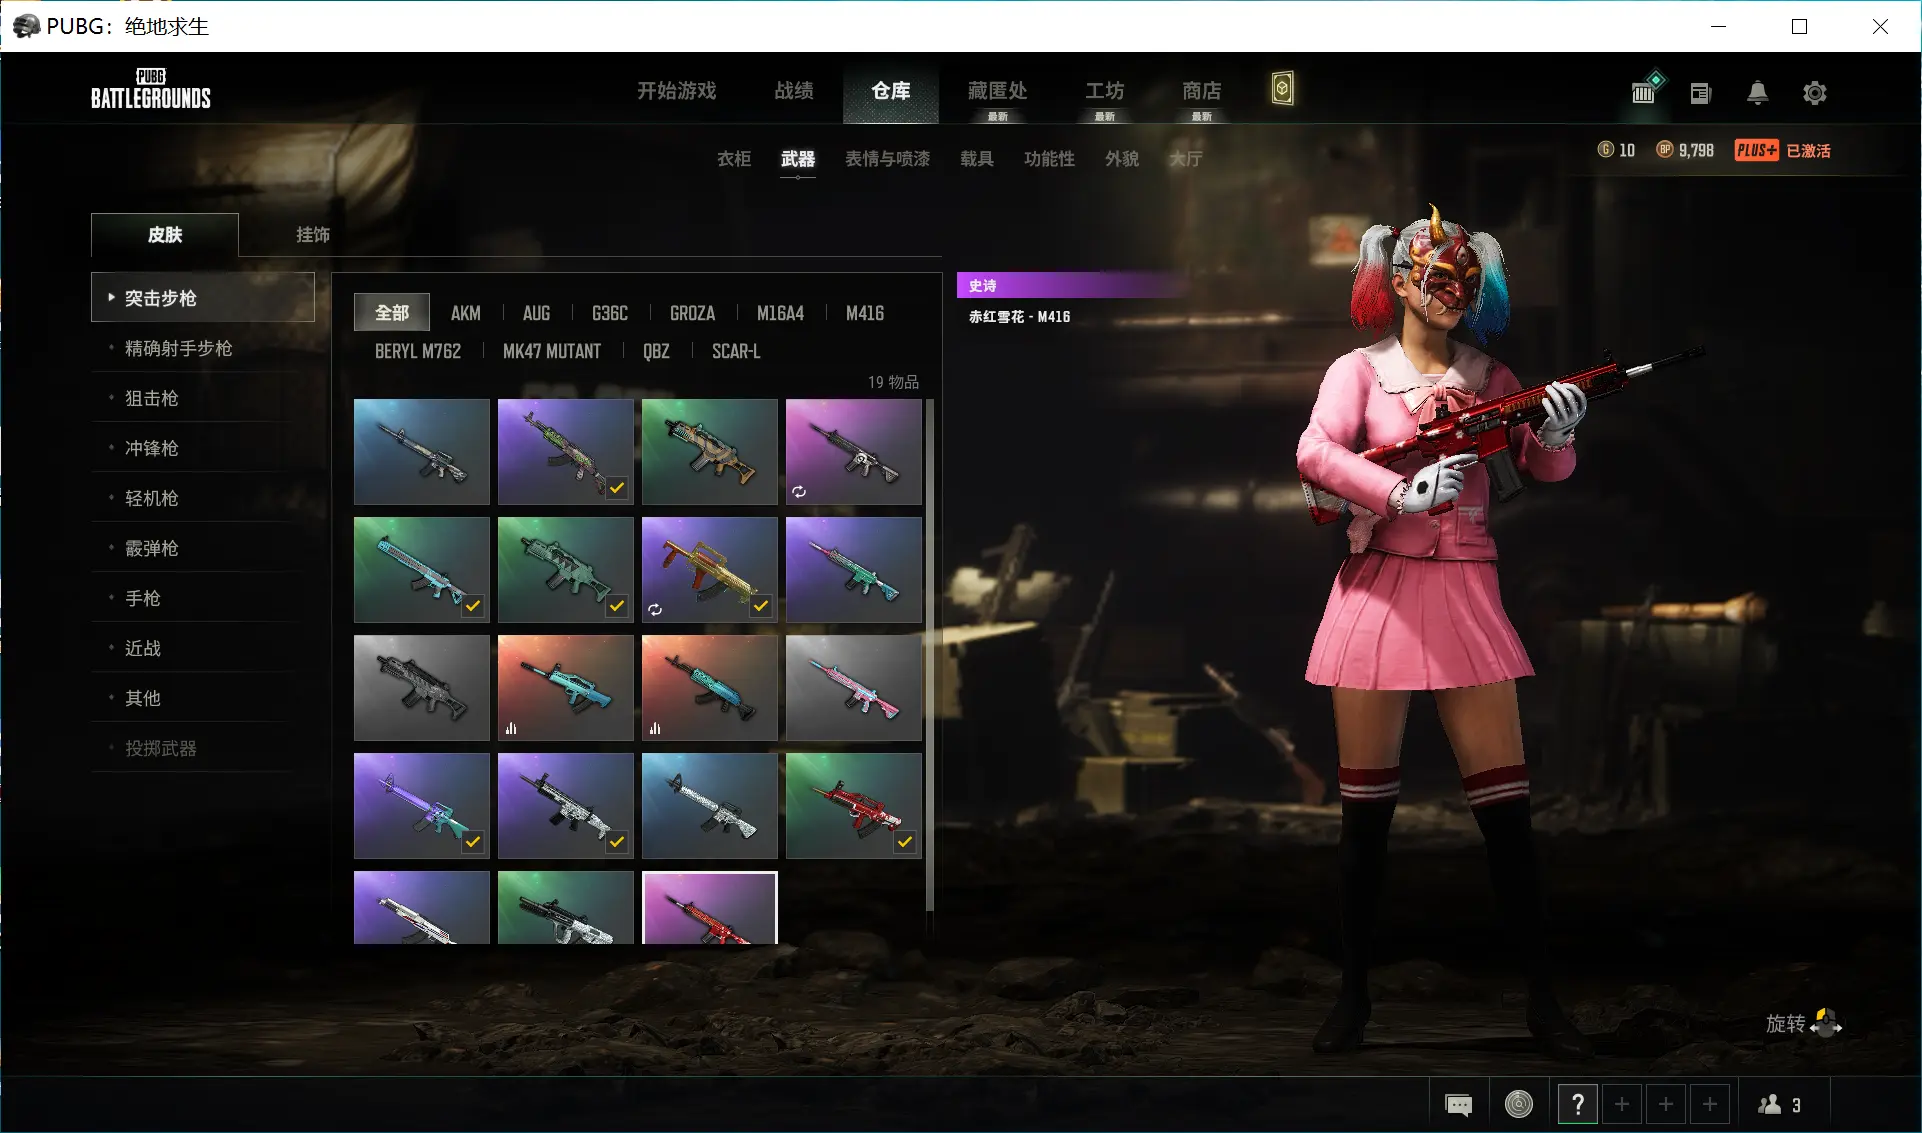
Task: Open the 战绩 tab
Action: click(794, 91)
